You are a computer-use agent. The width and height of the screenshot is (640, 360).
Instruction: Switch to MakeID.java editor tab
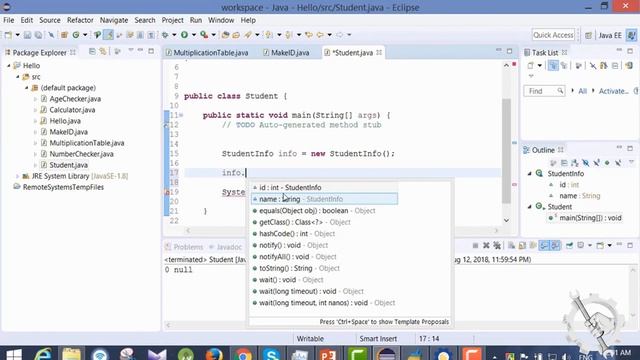[x=286, y=53]
